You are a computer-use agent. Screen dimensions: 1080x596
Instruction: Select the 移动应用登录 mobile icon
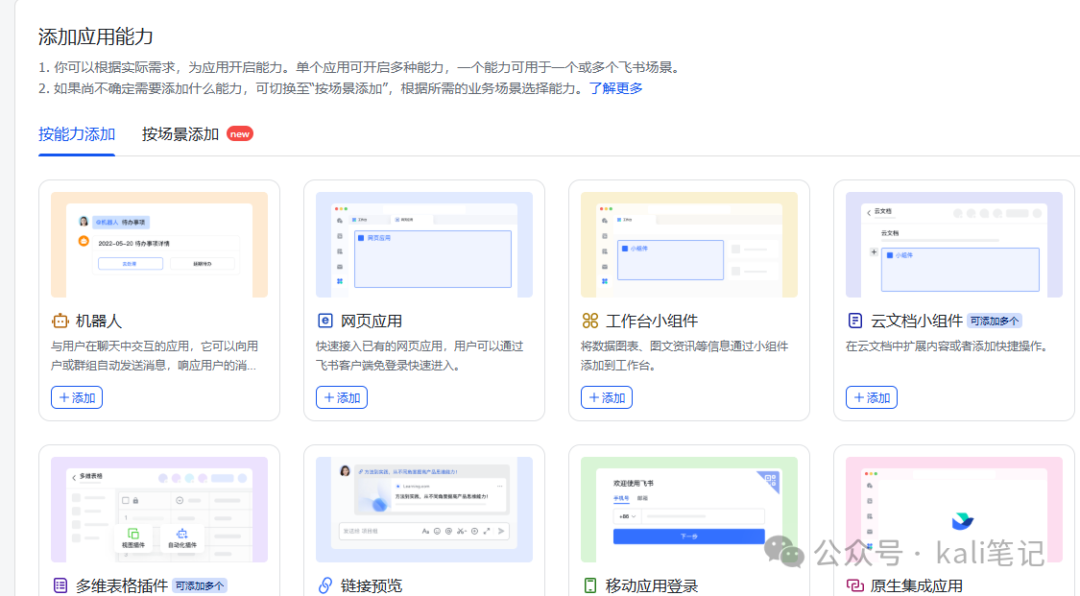tap(589, 585)
